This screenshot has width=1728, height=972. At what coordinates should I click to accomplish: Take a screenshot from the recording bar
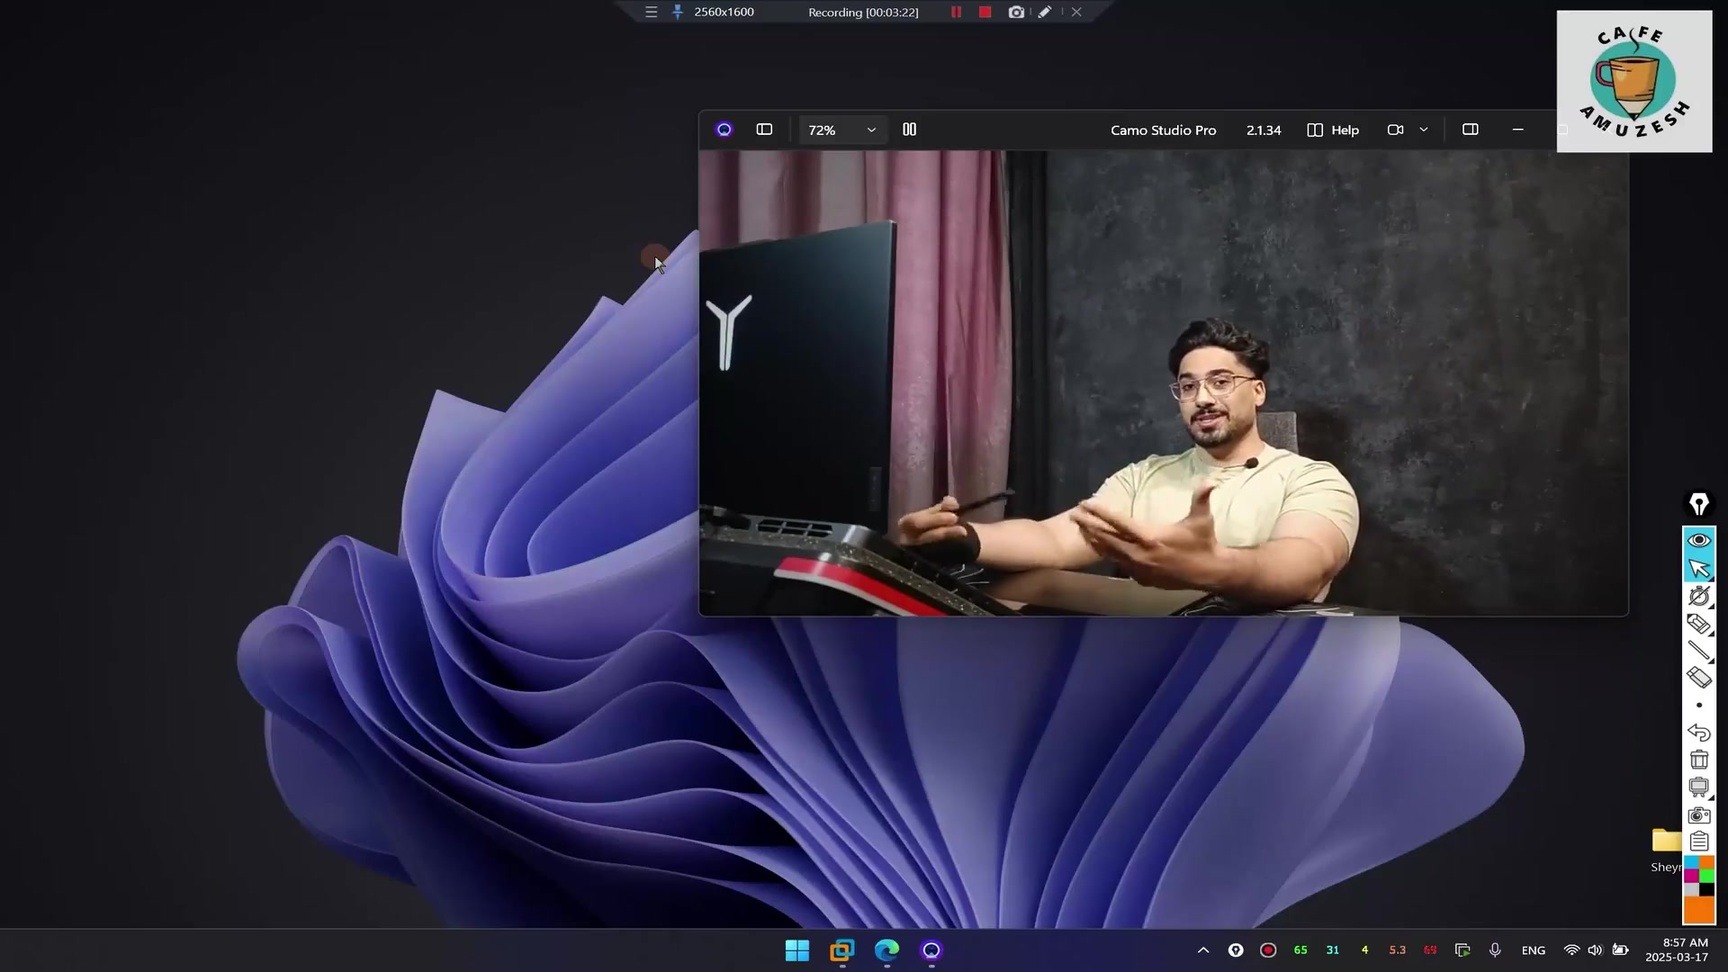pyautogui.click(x=1016, y=12)
